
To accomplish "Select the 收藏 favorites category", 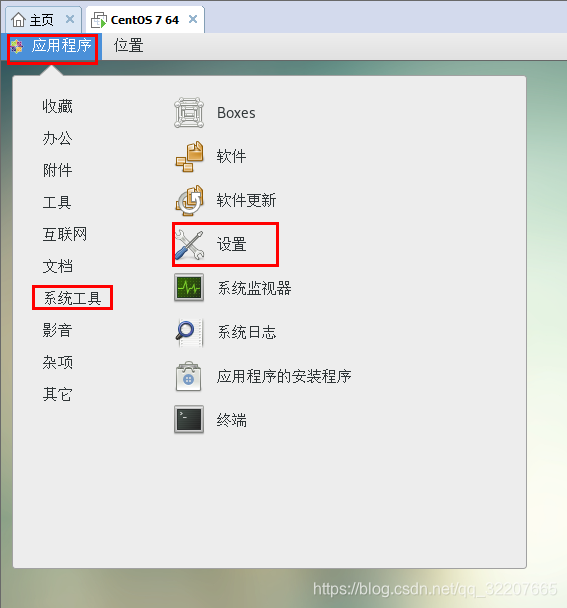I will click(57, 106).
